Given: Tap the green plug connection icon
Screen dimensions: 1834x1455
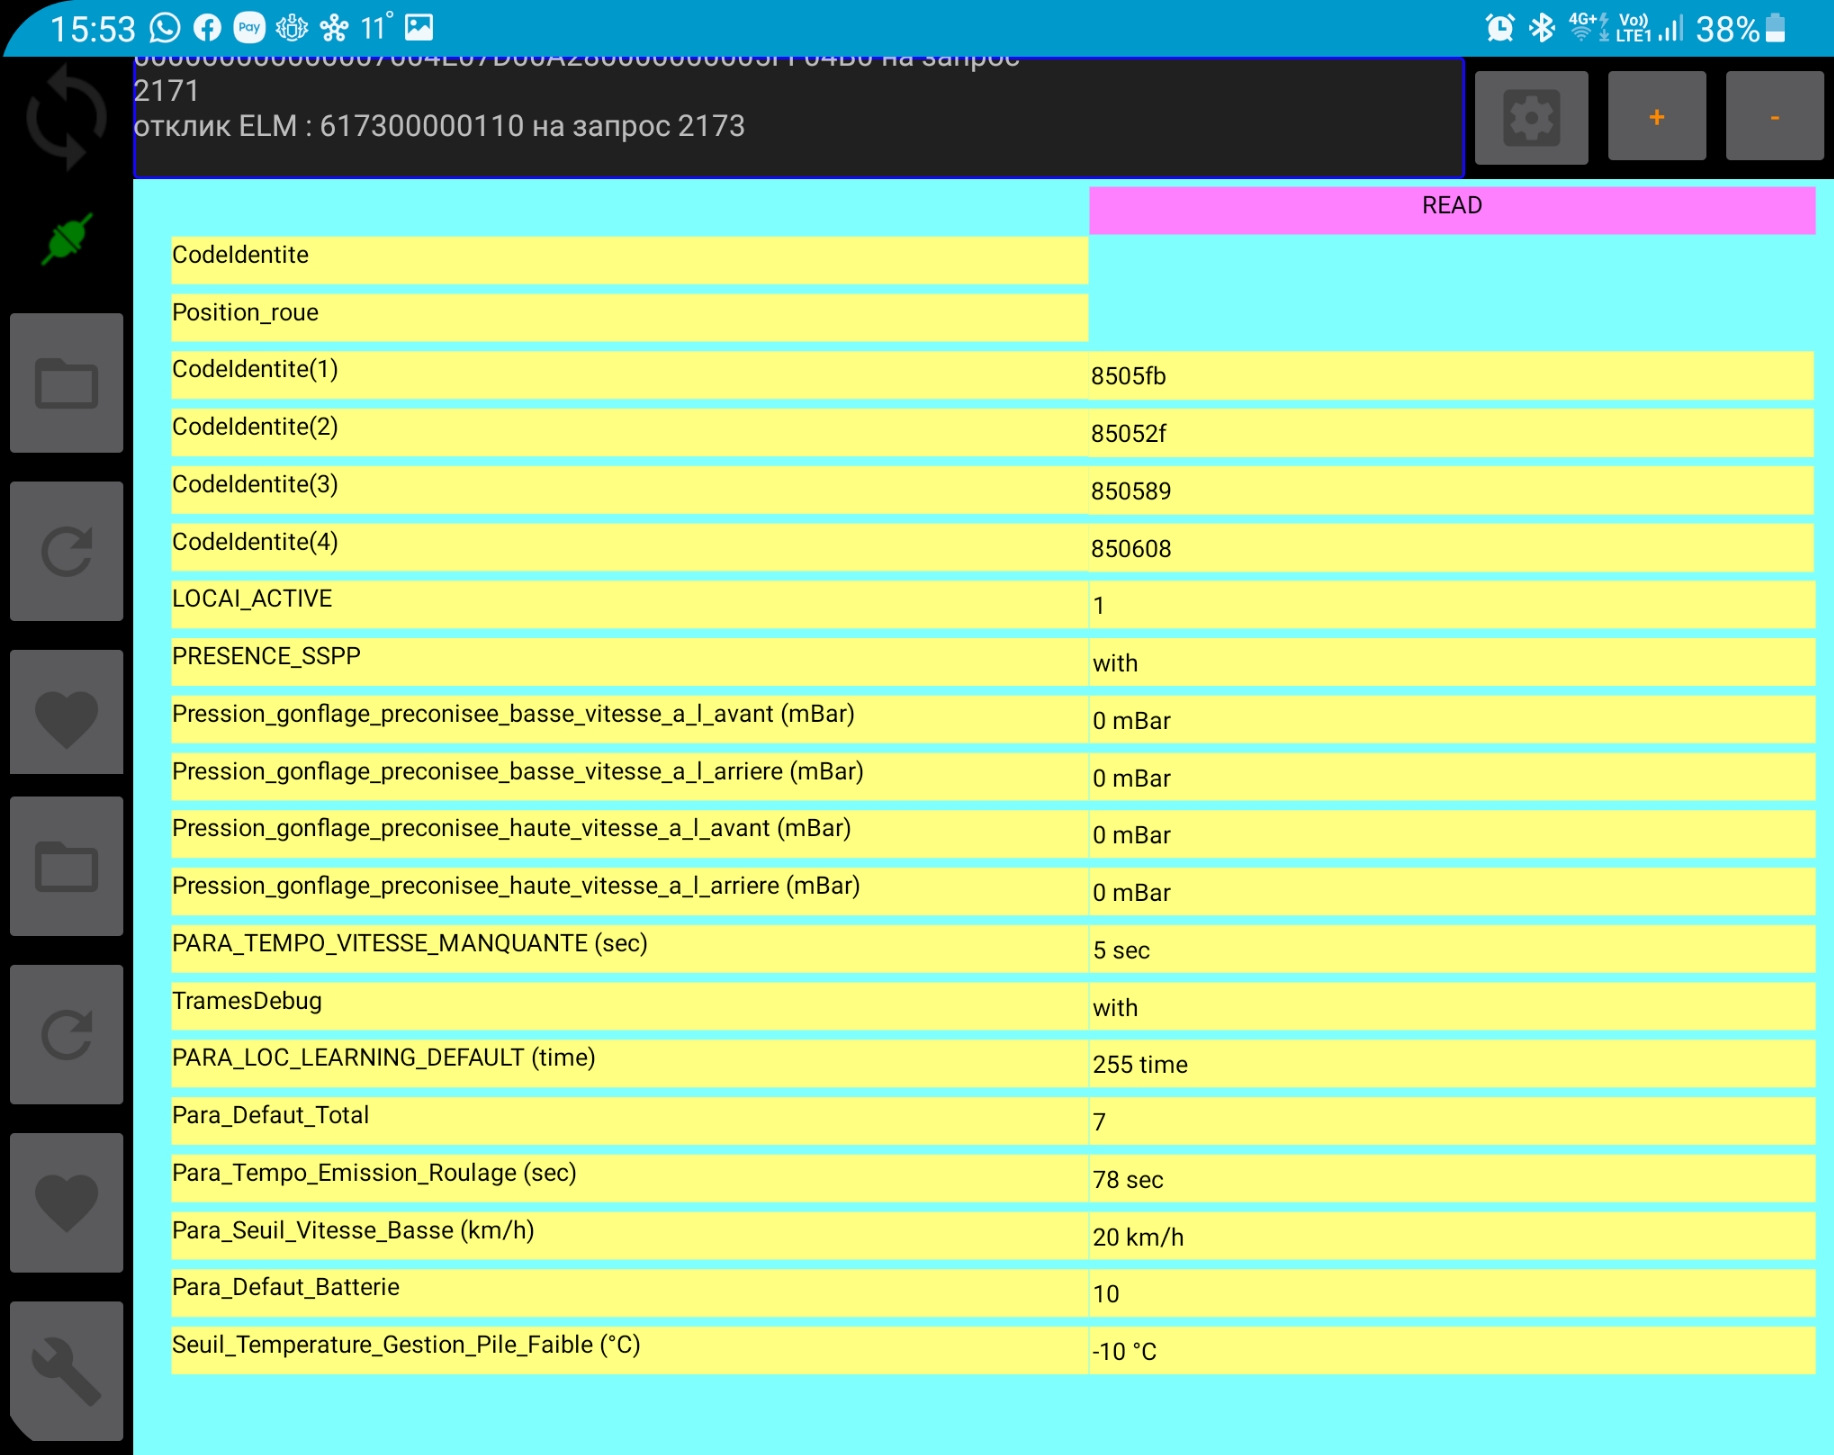Looking at the screenshot, I should tap(67, 239).
